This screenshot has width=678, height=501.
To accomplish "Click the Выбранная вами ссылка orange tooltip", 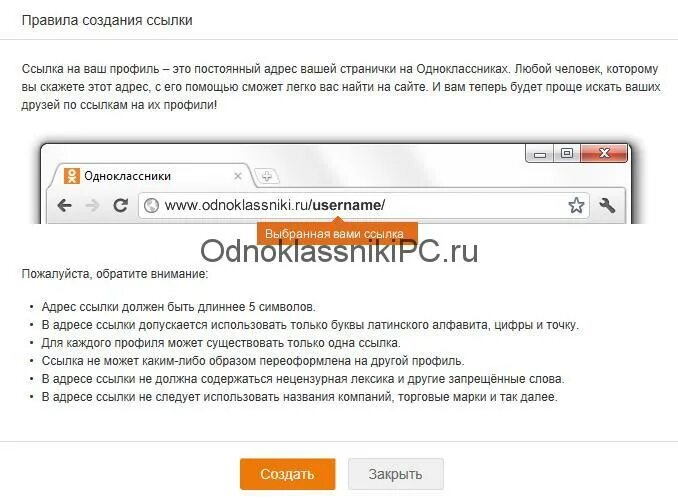I will [337, 234].
